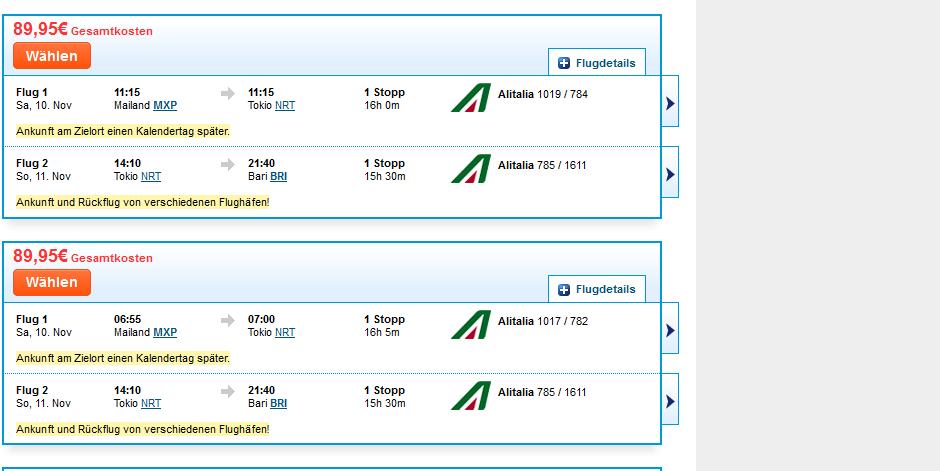Open the BRI airport link in the first offer
940x471 pixels.
pyautogui.click(x=278, y=176)
